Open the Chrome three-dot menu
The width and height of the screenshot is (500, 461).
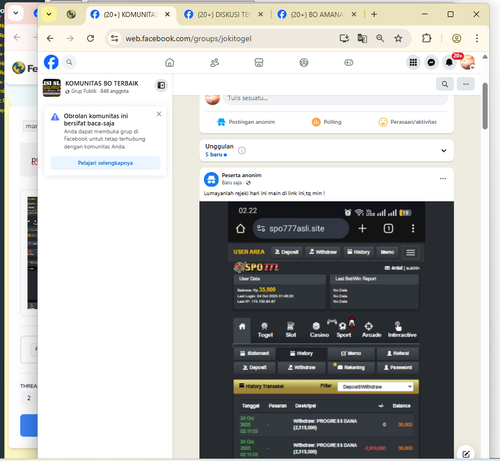pos(477,38)
